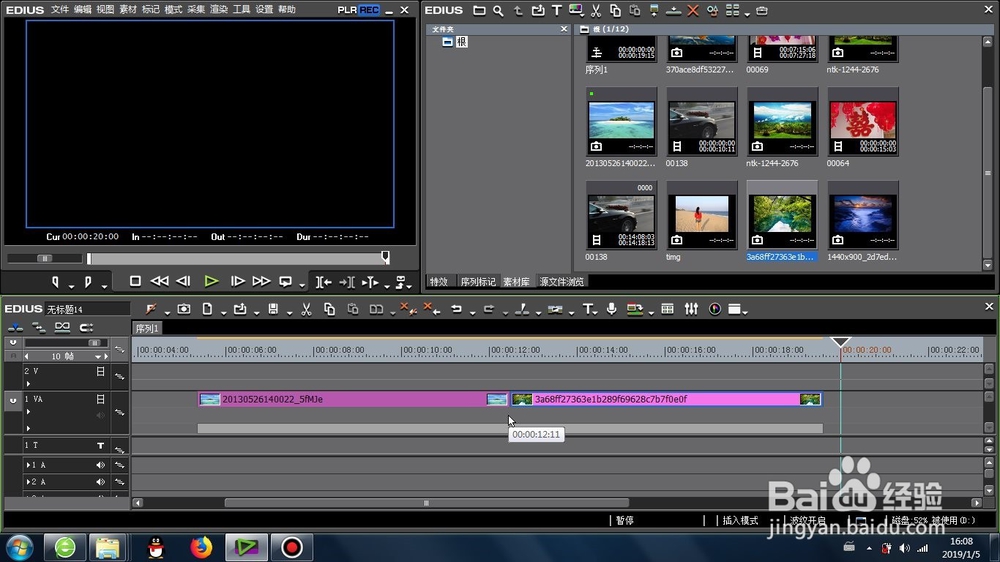This screenshot has width=1000, height=562.
Task: Step back one frame in the player
Action: tap(184, 281)
